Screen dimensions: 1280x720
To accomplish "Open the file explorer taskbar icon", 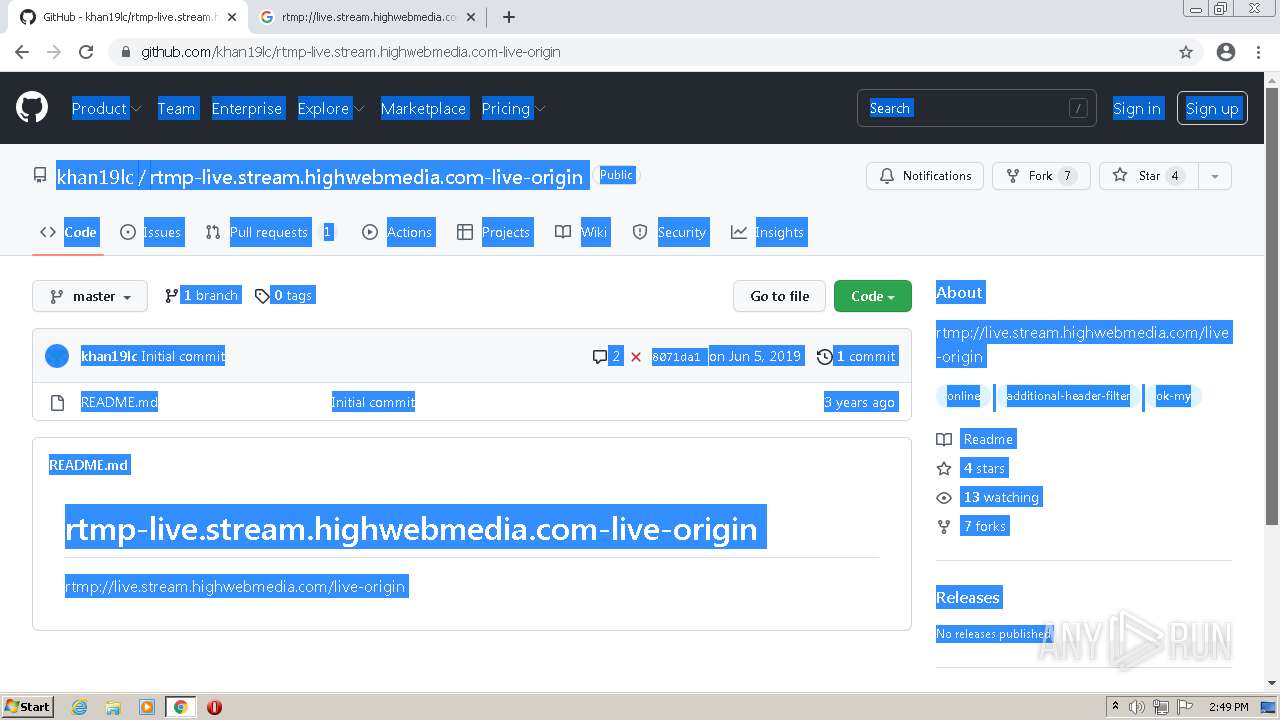I will [113, 707].
